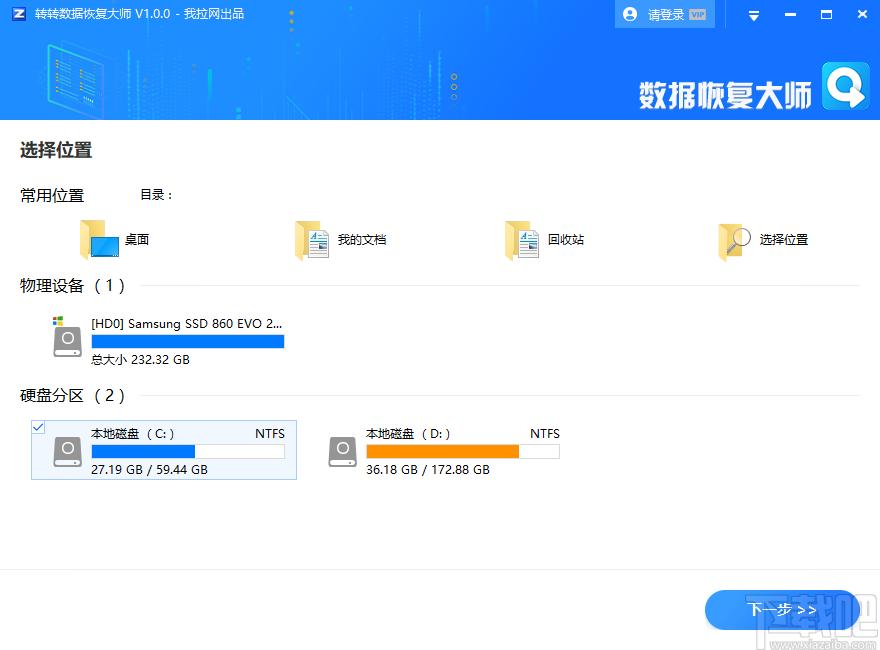880x650 pixels.
Task: Click the [HD0] Samsung SSD 860 EVO name
Action: (187, 323)
